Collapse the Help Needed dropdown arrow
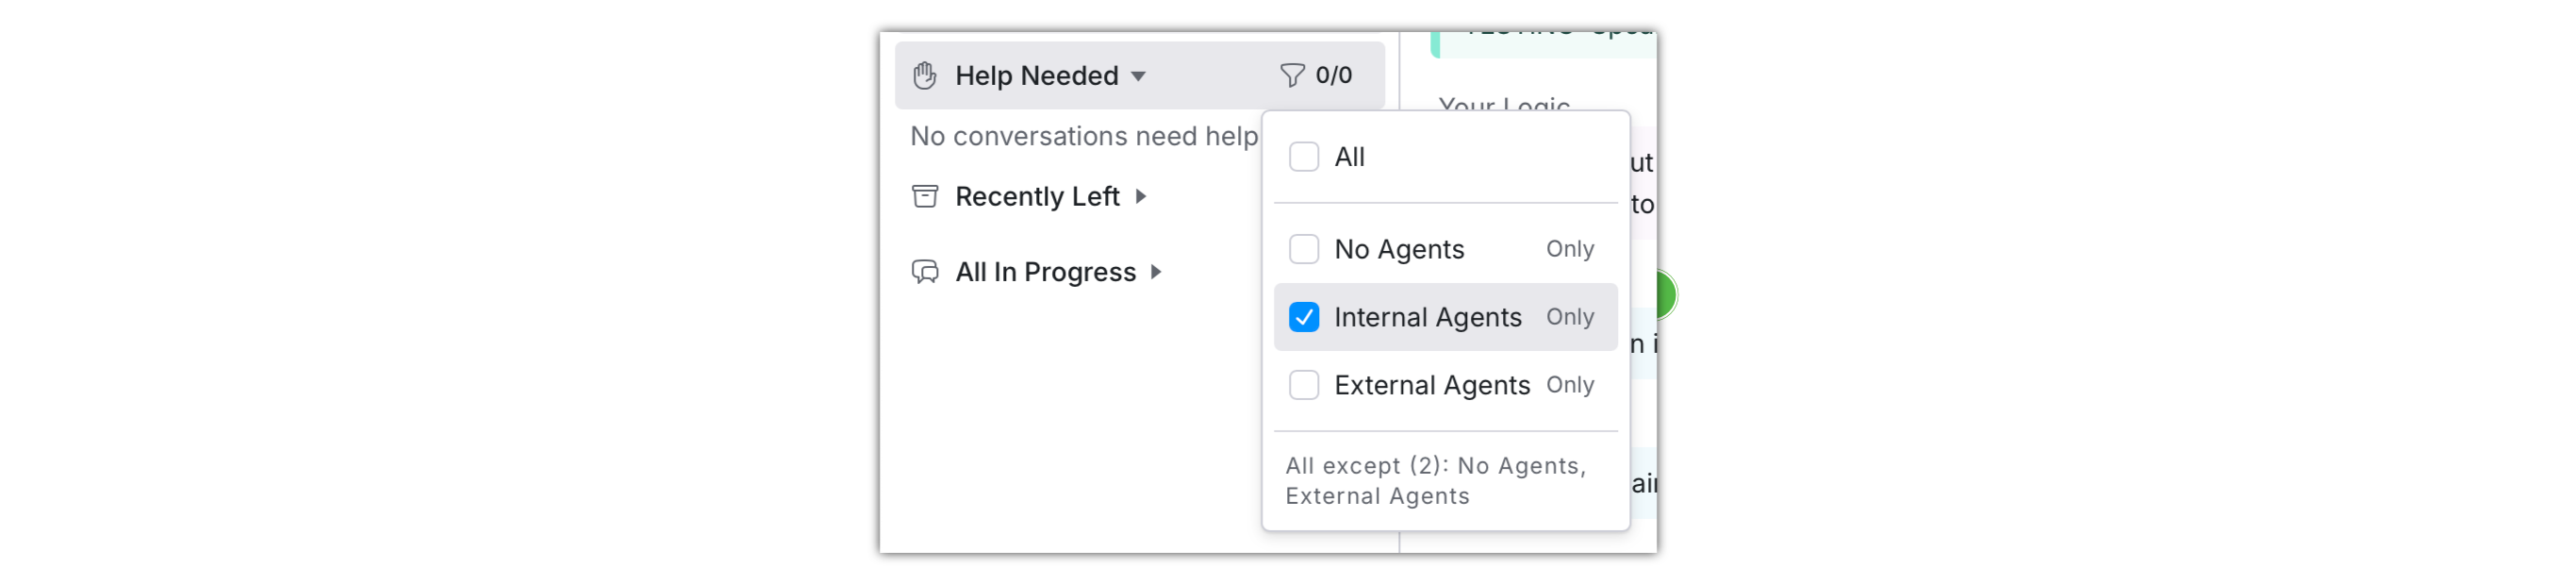The image size is (2576, 585). coord(1138,77)
